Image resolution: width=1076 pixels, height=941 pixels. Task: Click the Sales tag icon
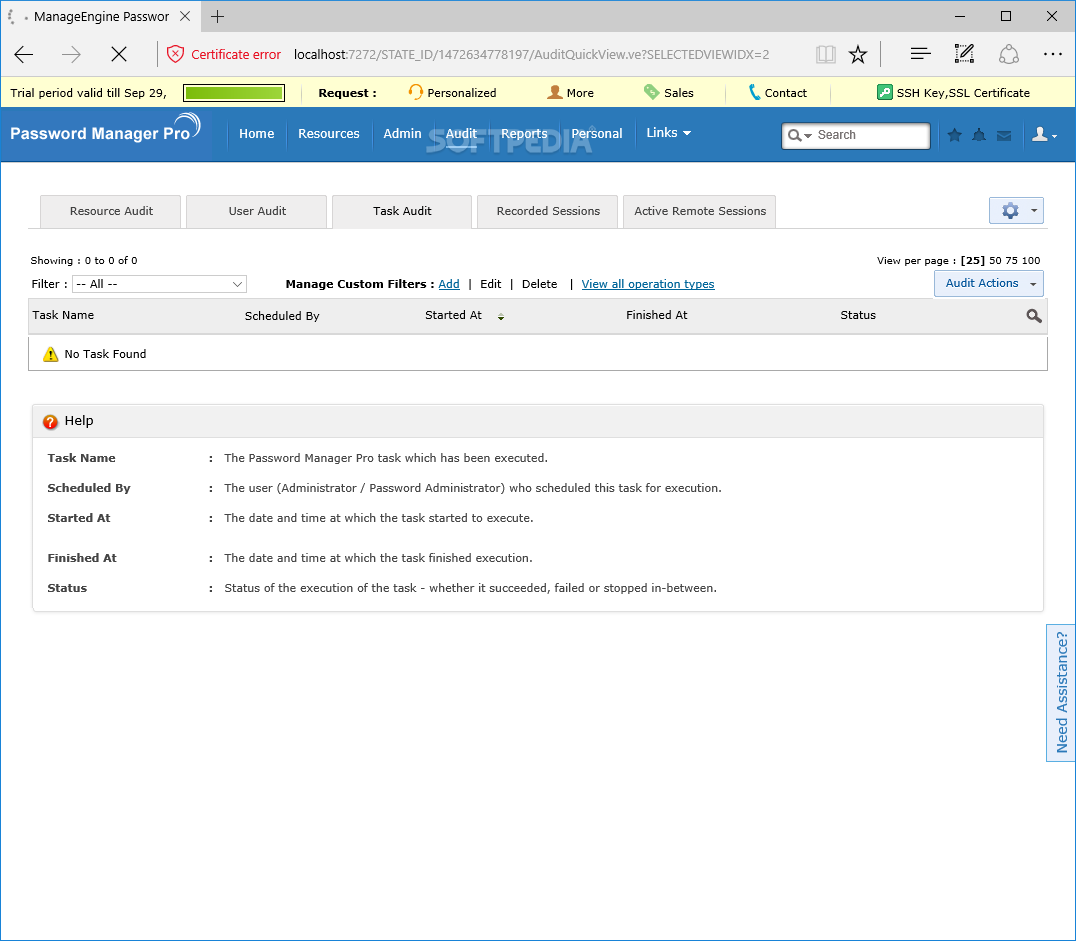[651, 92]
